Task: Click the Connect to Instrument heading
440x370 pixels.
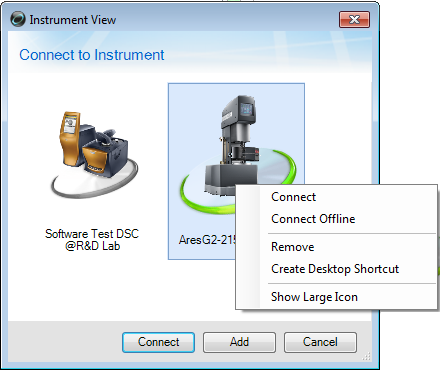Action: 92,55
